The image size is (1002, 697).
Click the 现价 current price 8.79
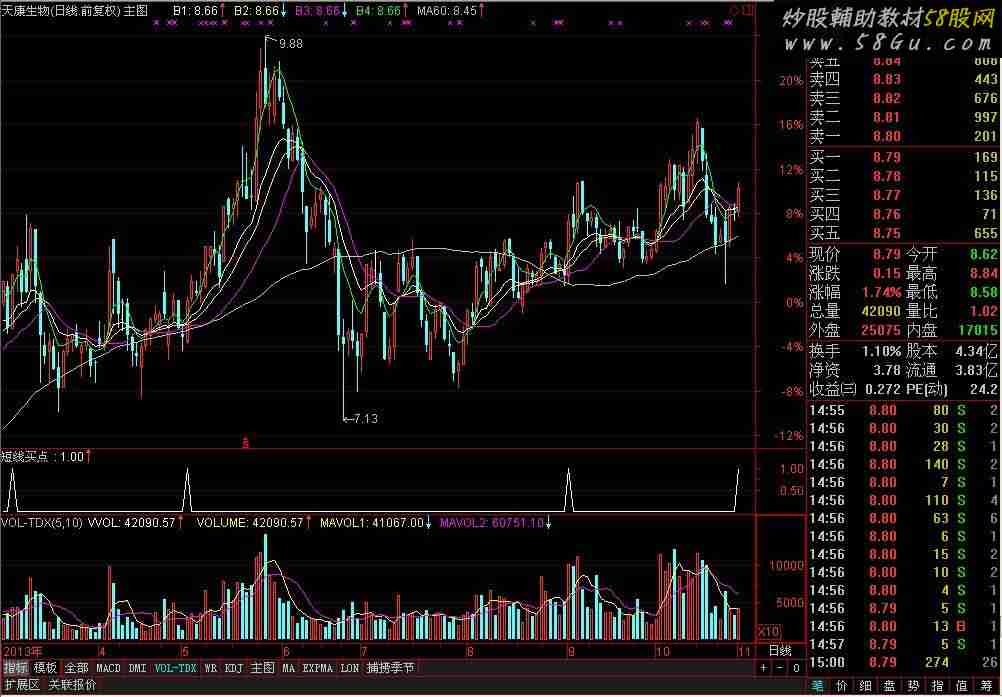887,254
